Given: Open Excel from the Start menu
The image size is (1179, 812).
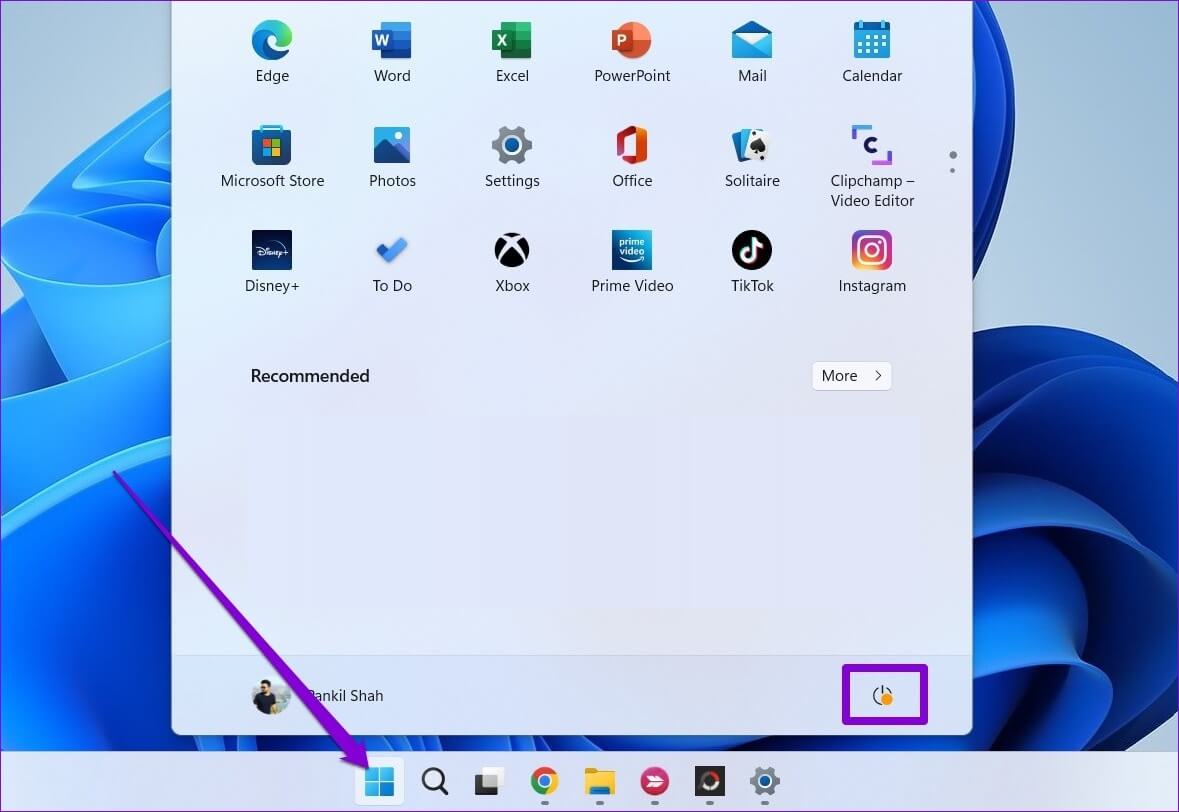Looking at the screenshot, I should point(512,51).
